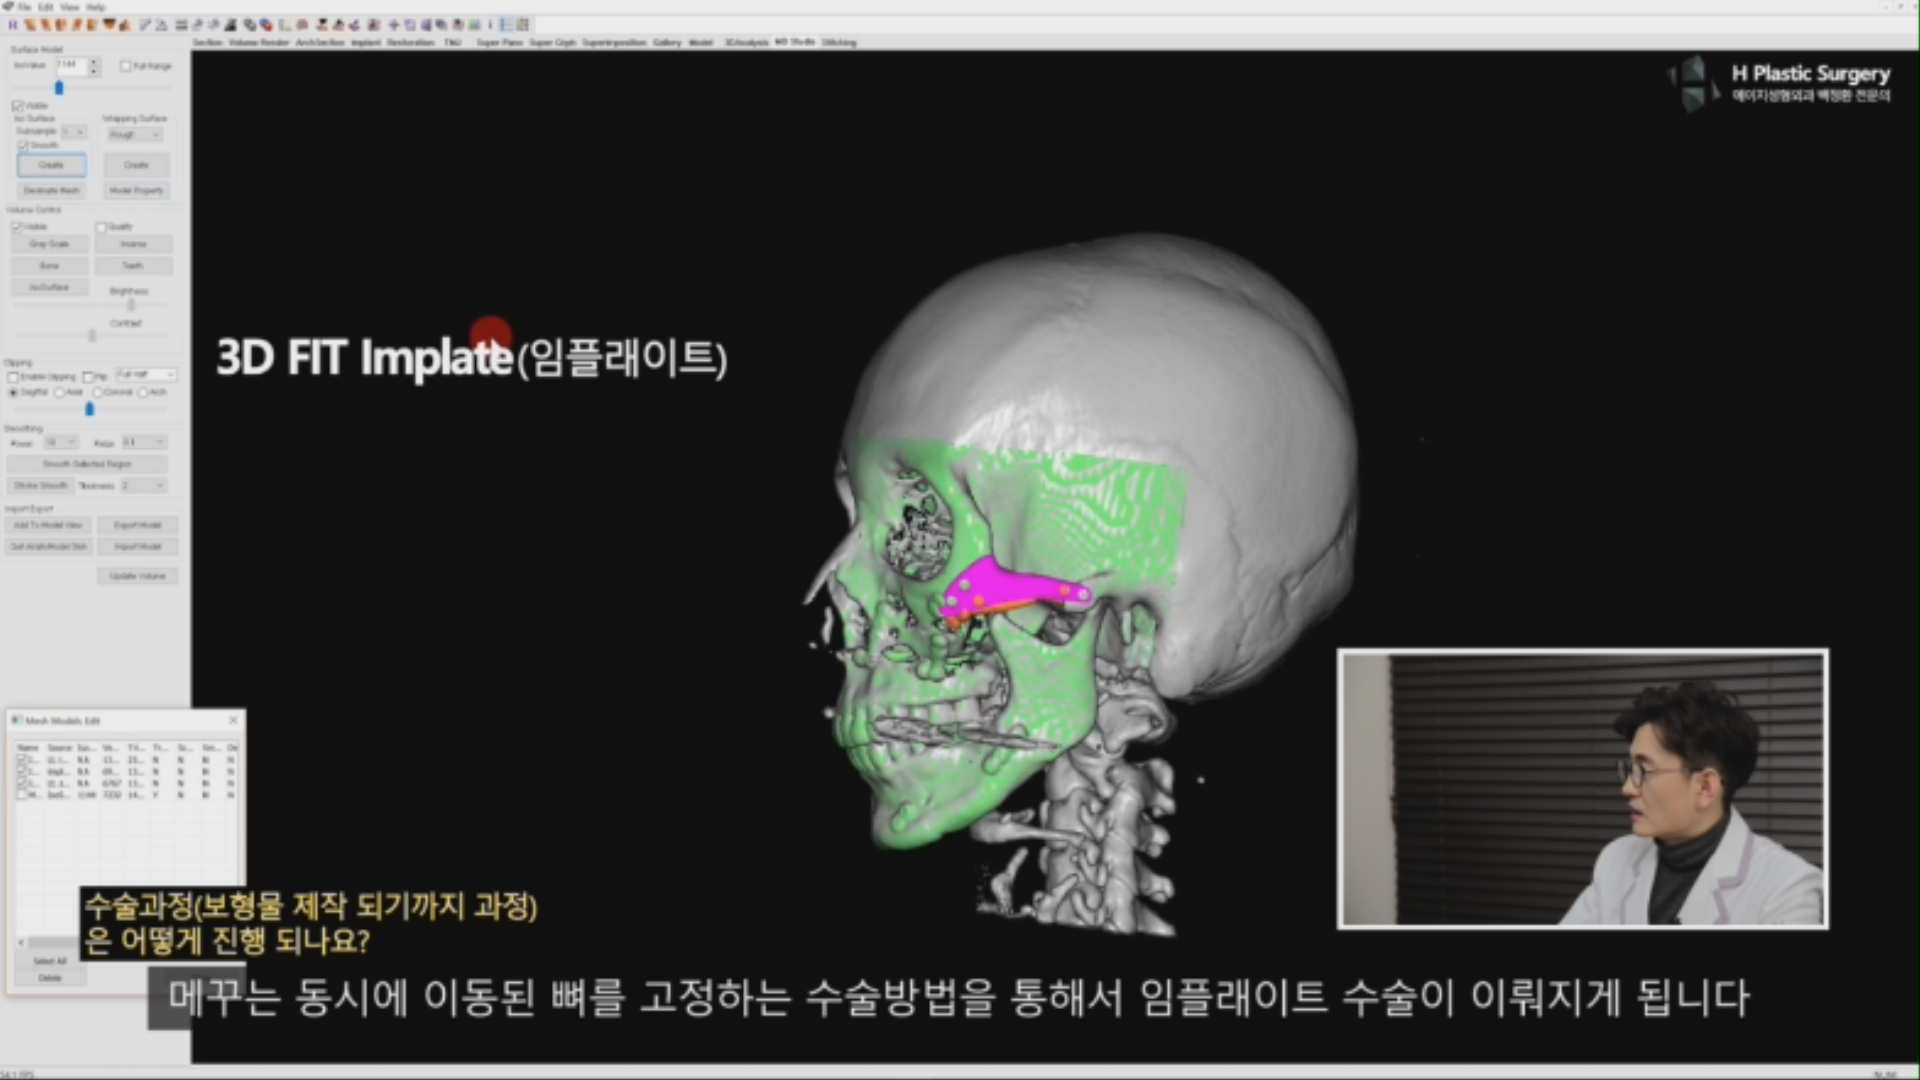
Task: Select the Arch radio button
Action: (x=143, y=393)
